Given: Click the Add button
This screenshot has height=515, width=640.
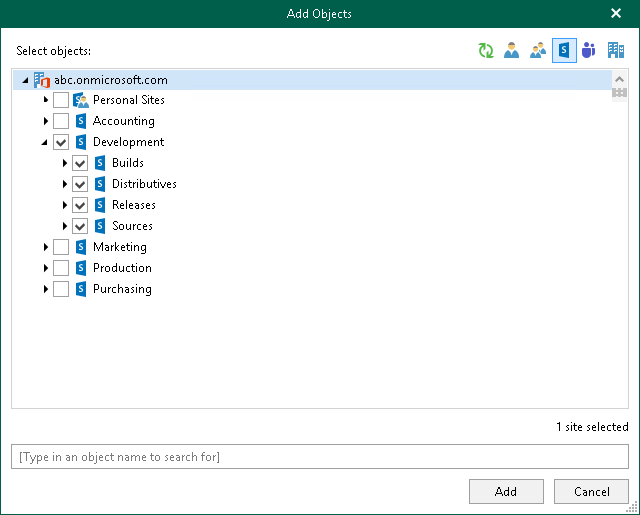Looking at the screenshot, I should pyautogui.click(x=506, y=492).
